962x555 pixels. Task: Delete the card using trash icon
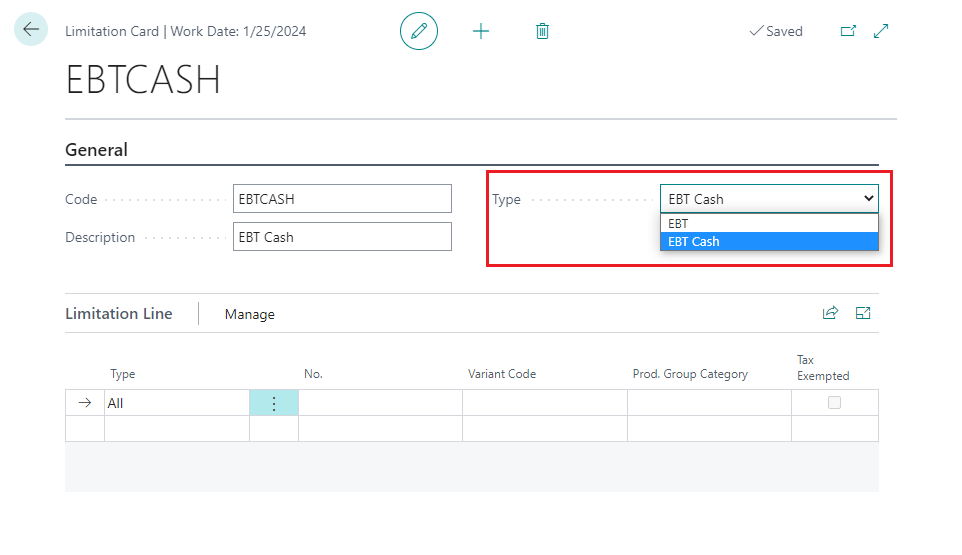pos(542,31)
